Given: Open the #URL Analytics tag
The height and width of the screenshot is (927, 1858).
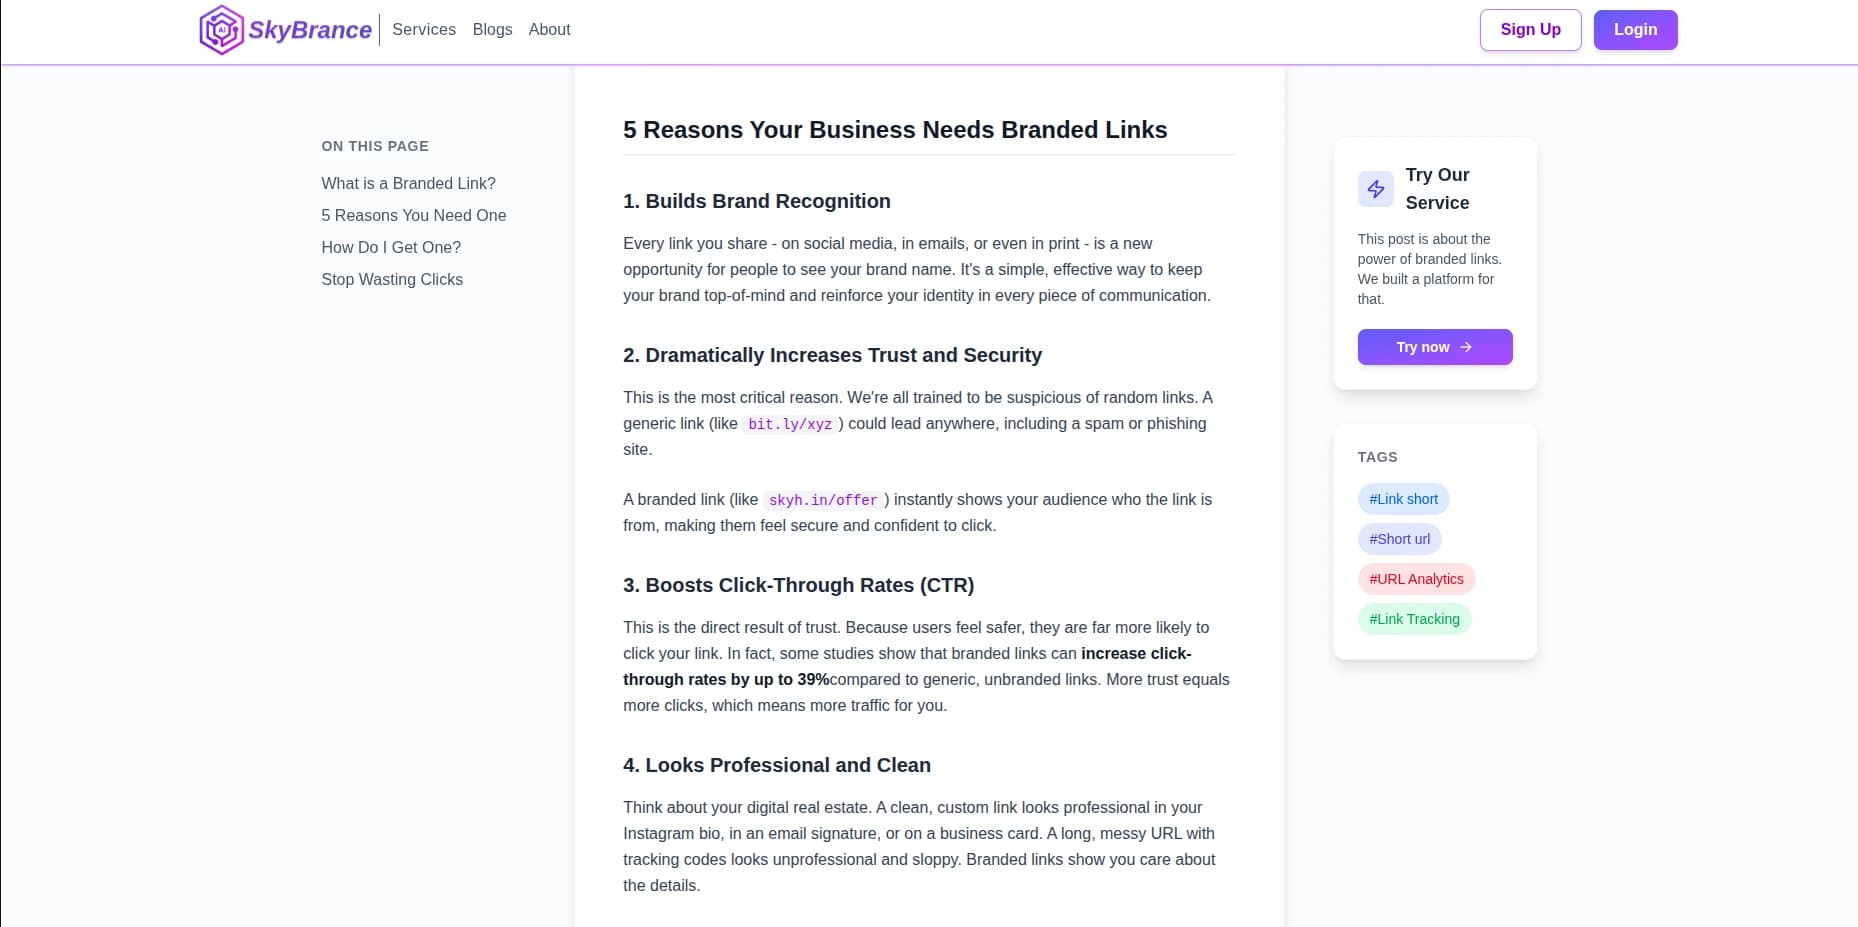Looking at the screenshot, I should [x=1416, y=579].
